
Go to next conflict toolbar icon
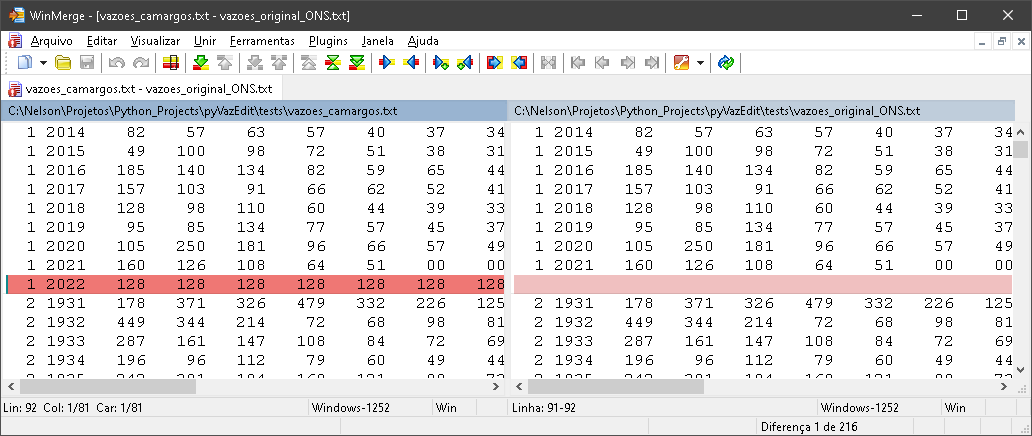click(254, 63)
